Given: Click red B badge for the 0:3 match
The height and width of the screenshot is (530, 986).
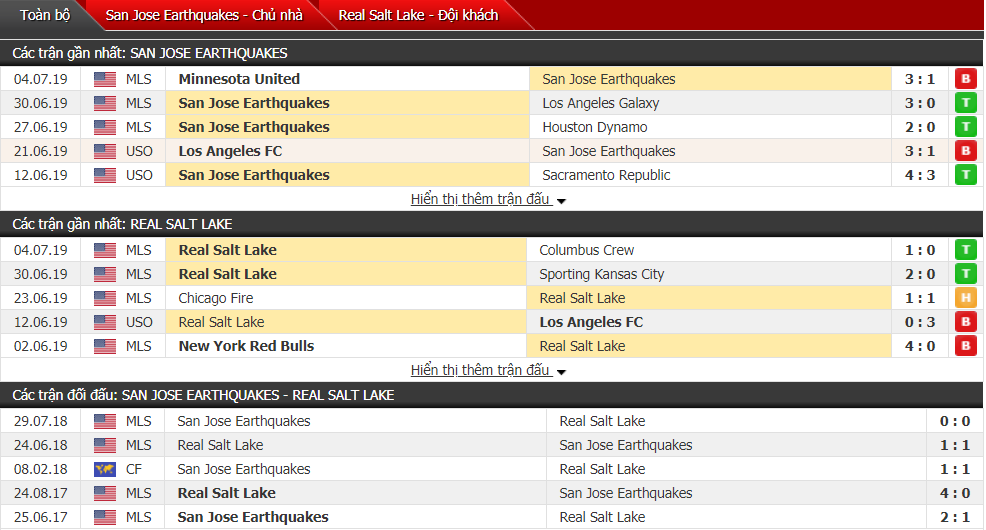Looking at the screenshot, I should pos(966,322).
